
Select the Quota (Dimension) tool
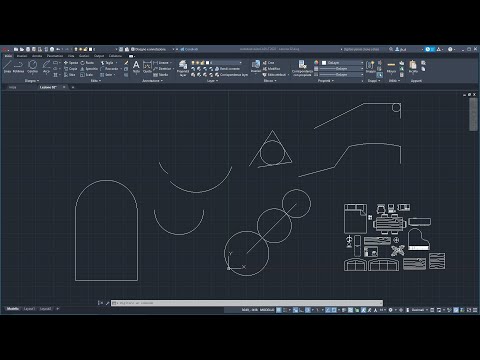pyautogui.click(x=147, y=67)
